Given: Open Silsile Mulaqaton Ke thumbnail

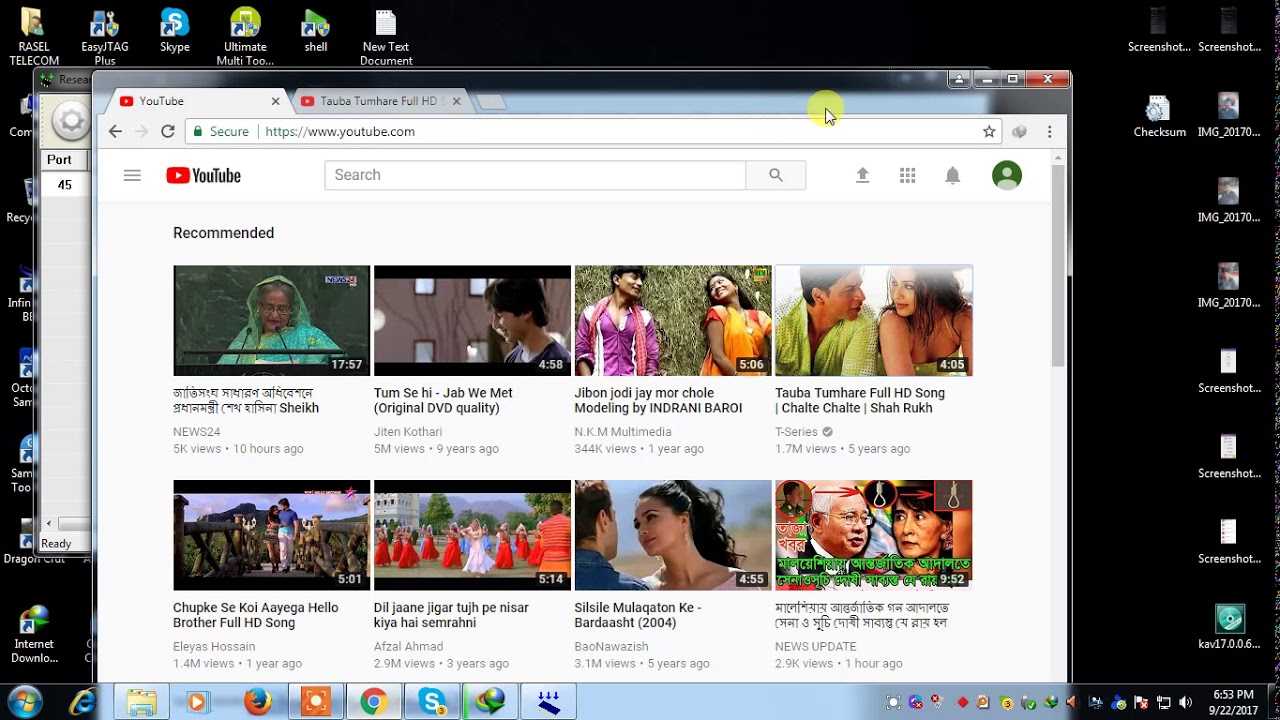Looking at the screenshot, I should coord(673,535).
